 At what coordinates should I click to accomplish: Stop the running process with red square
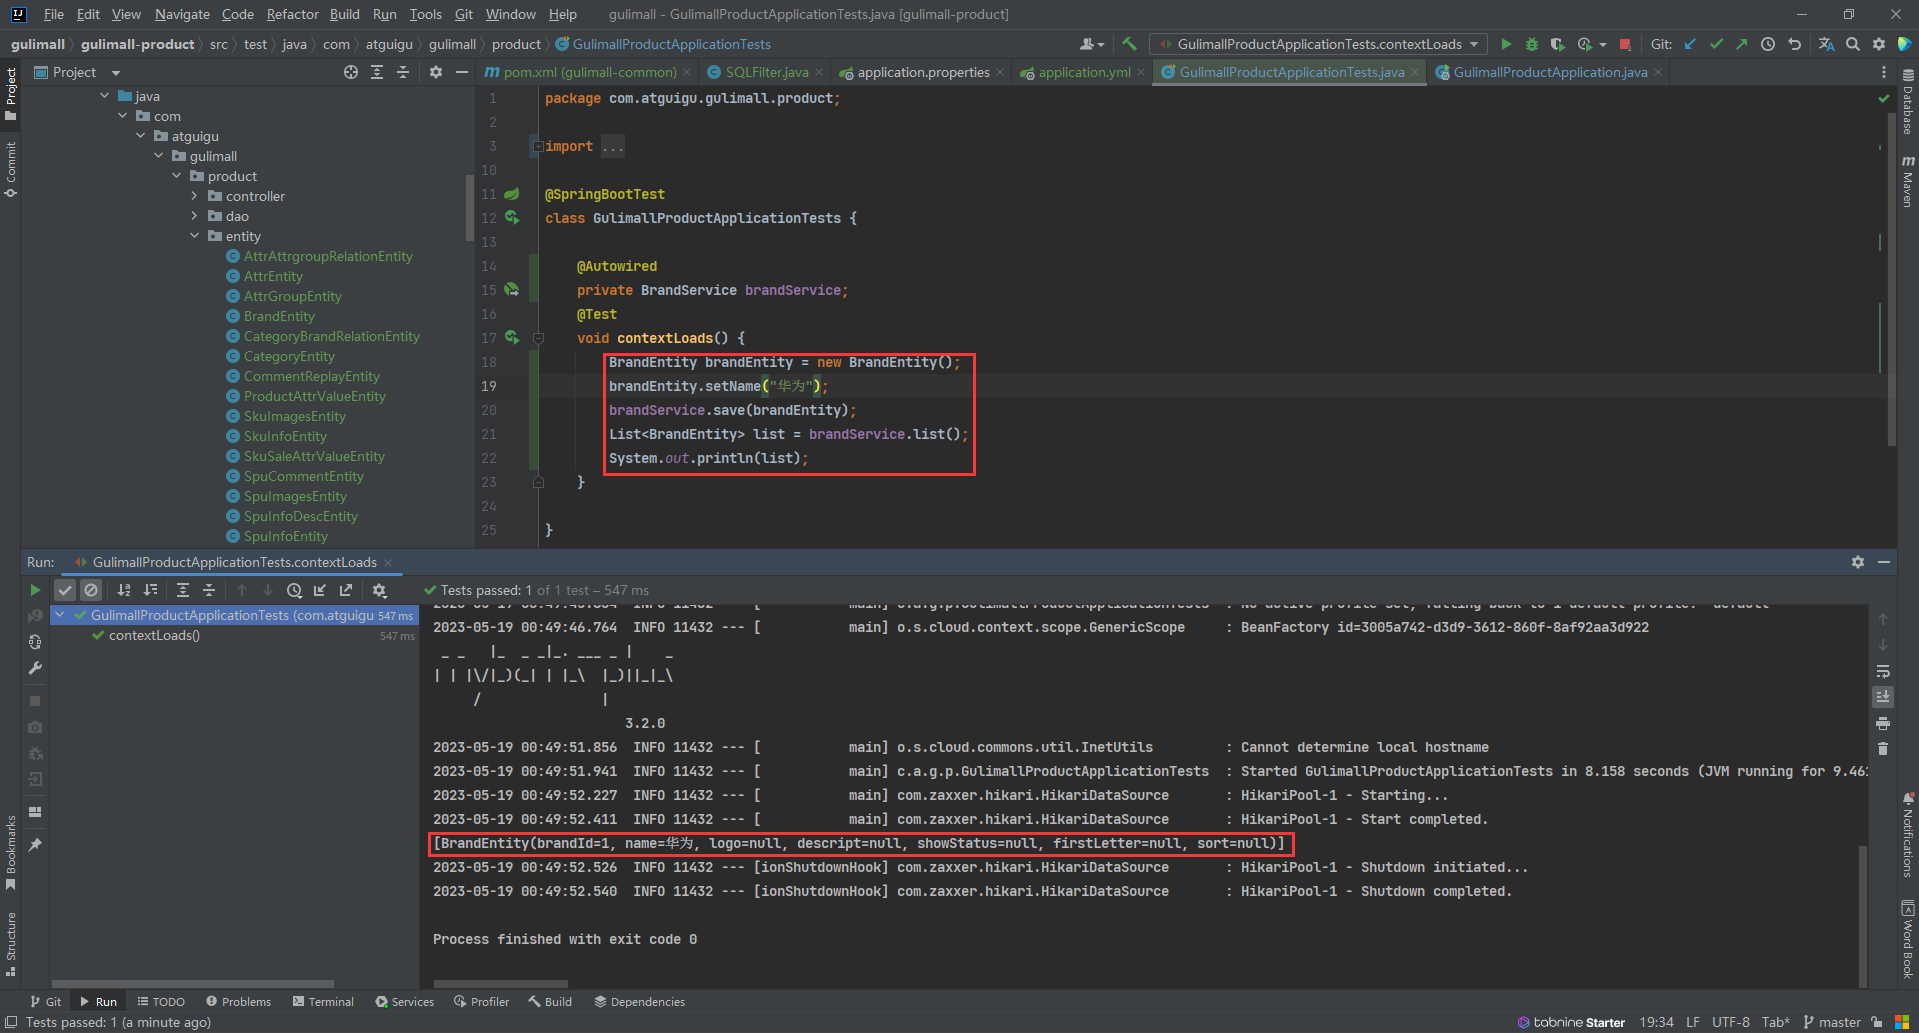coord(1625,44)
